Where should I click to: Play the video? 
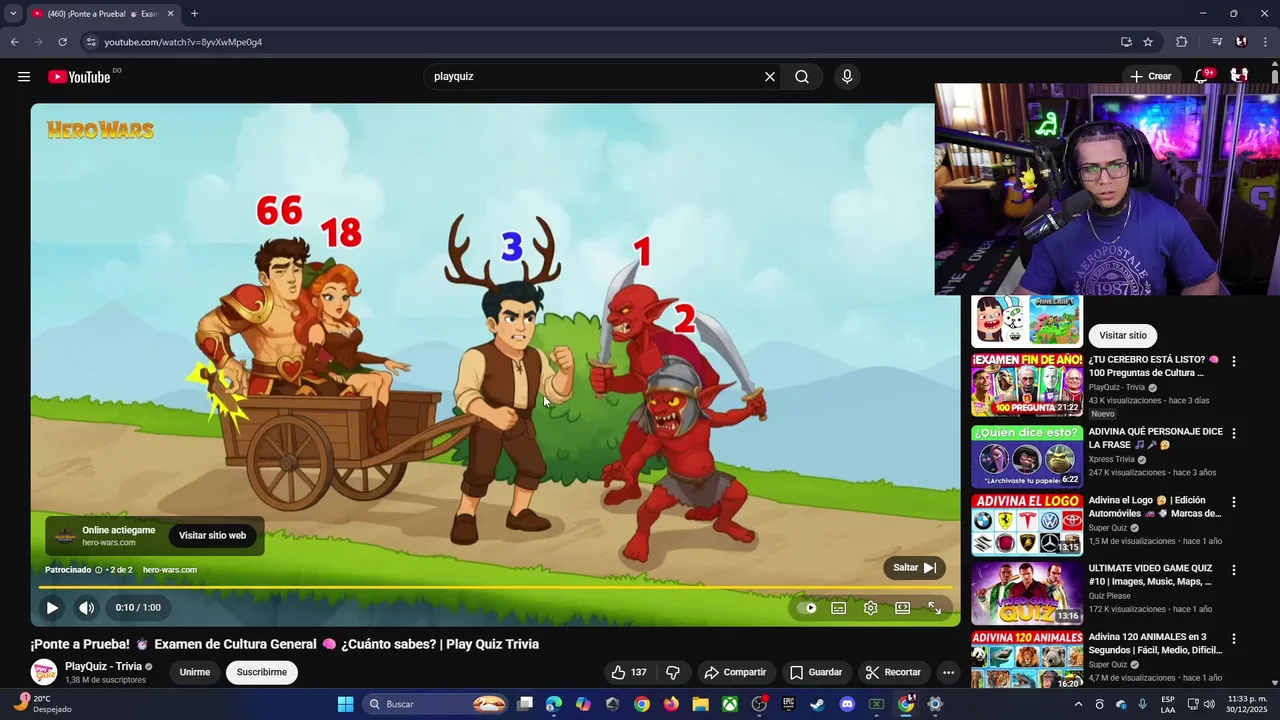coord(52,608)
